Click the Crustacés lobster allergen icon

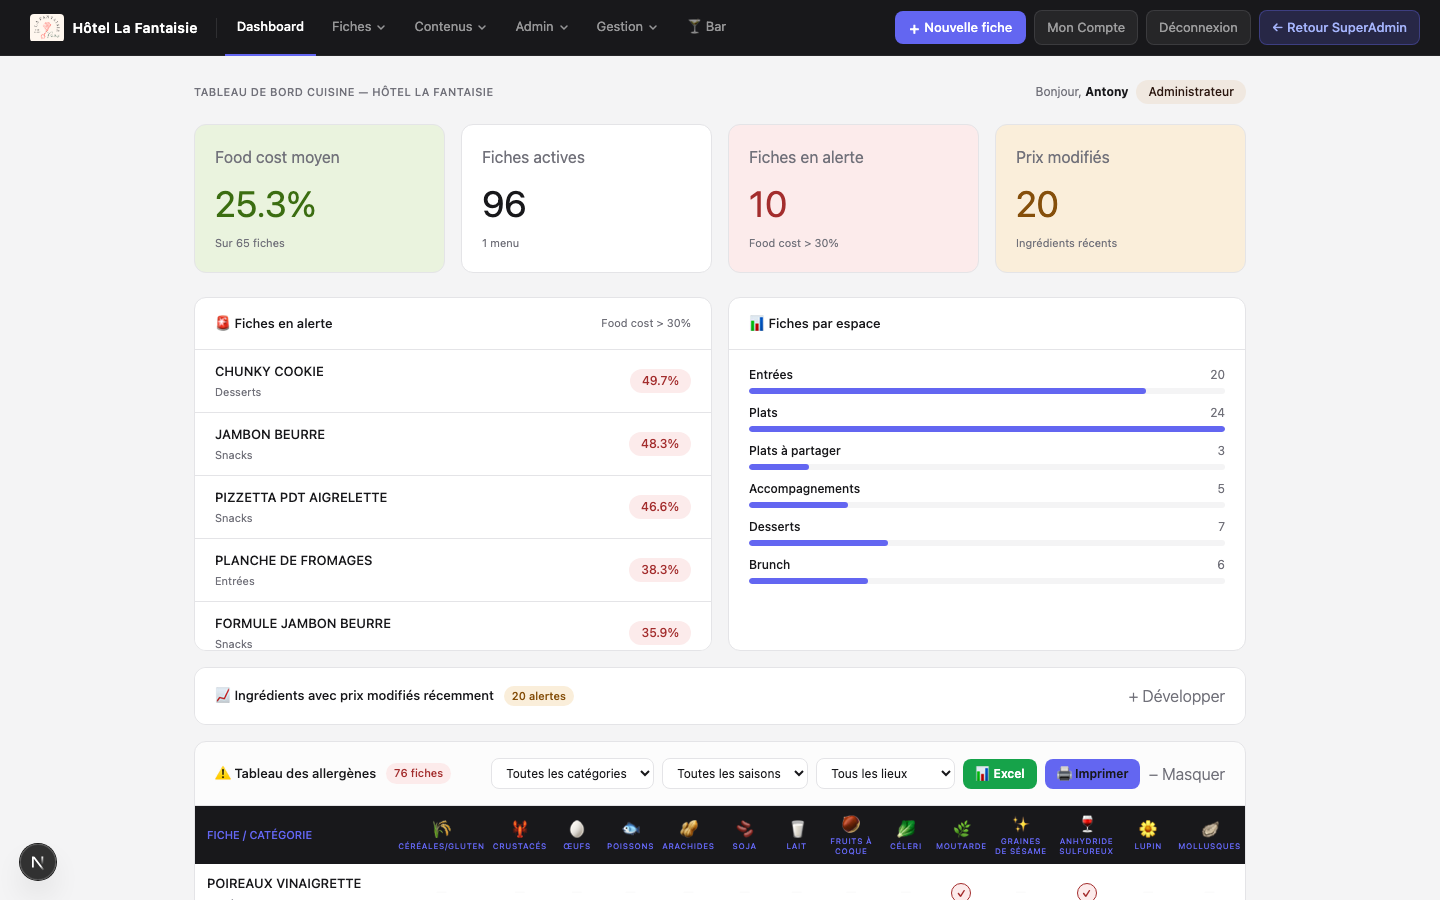520,828
